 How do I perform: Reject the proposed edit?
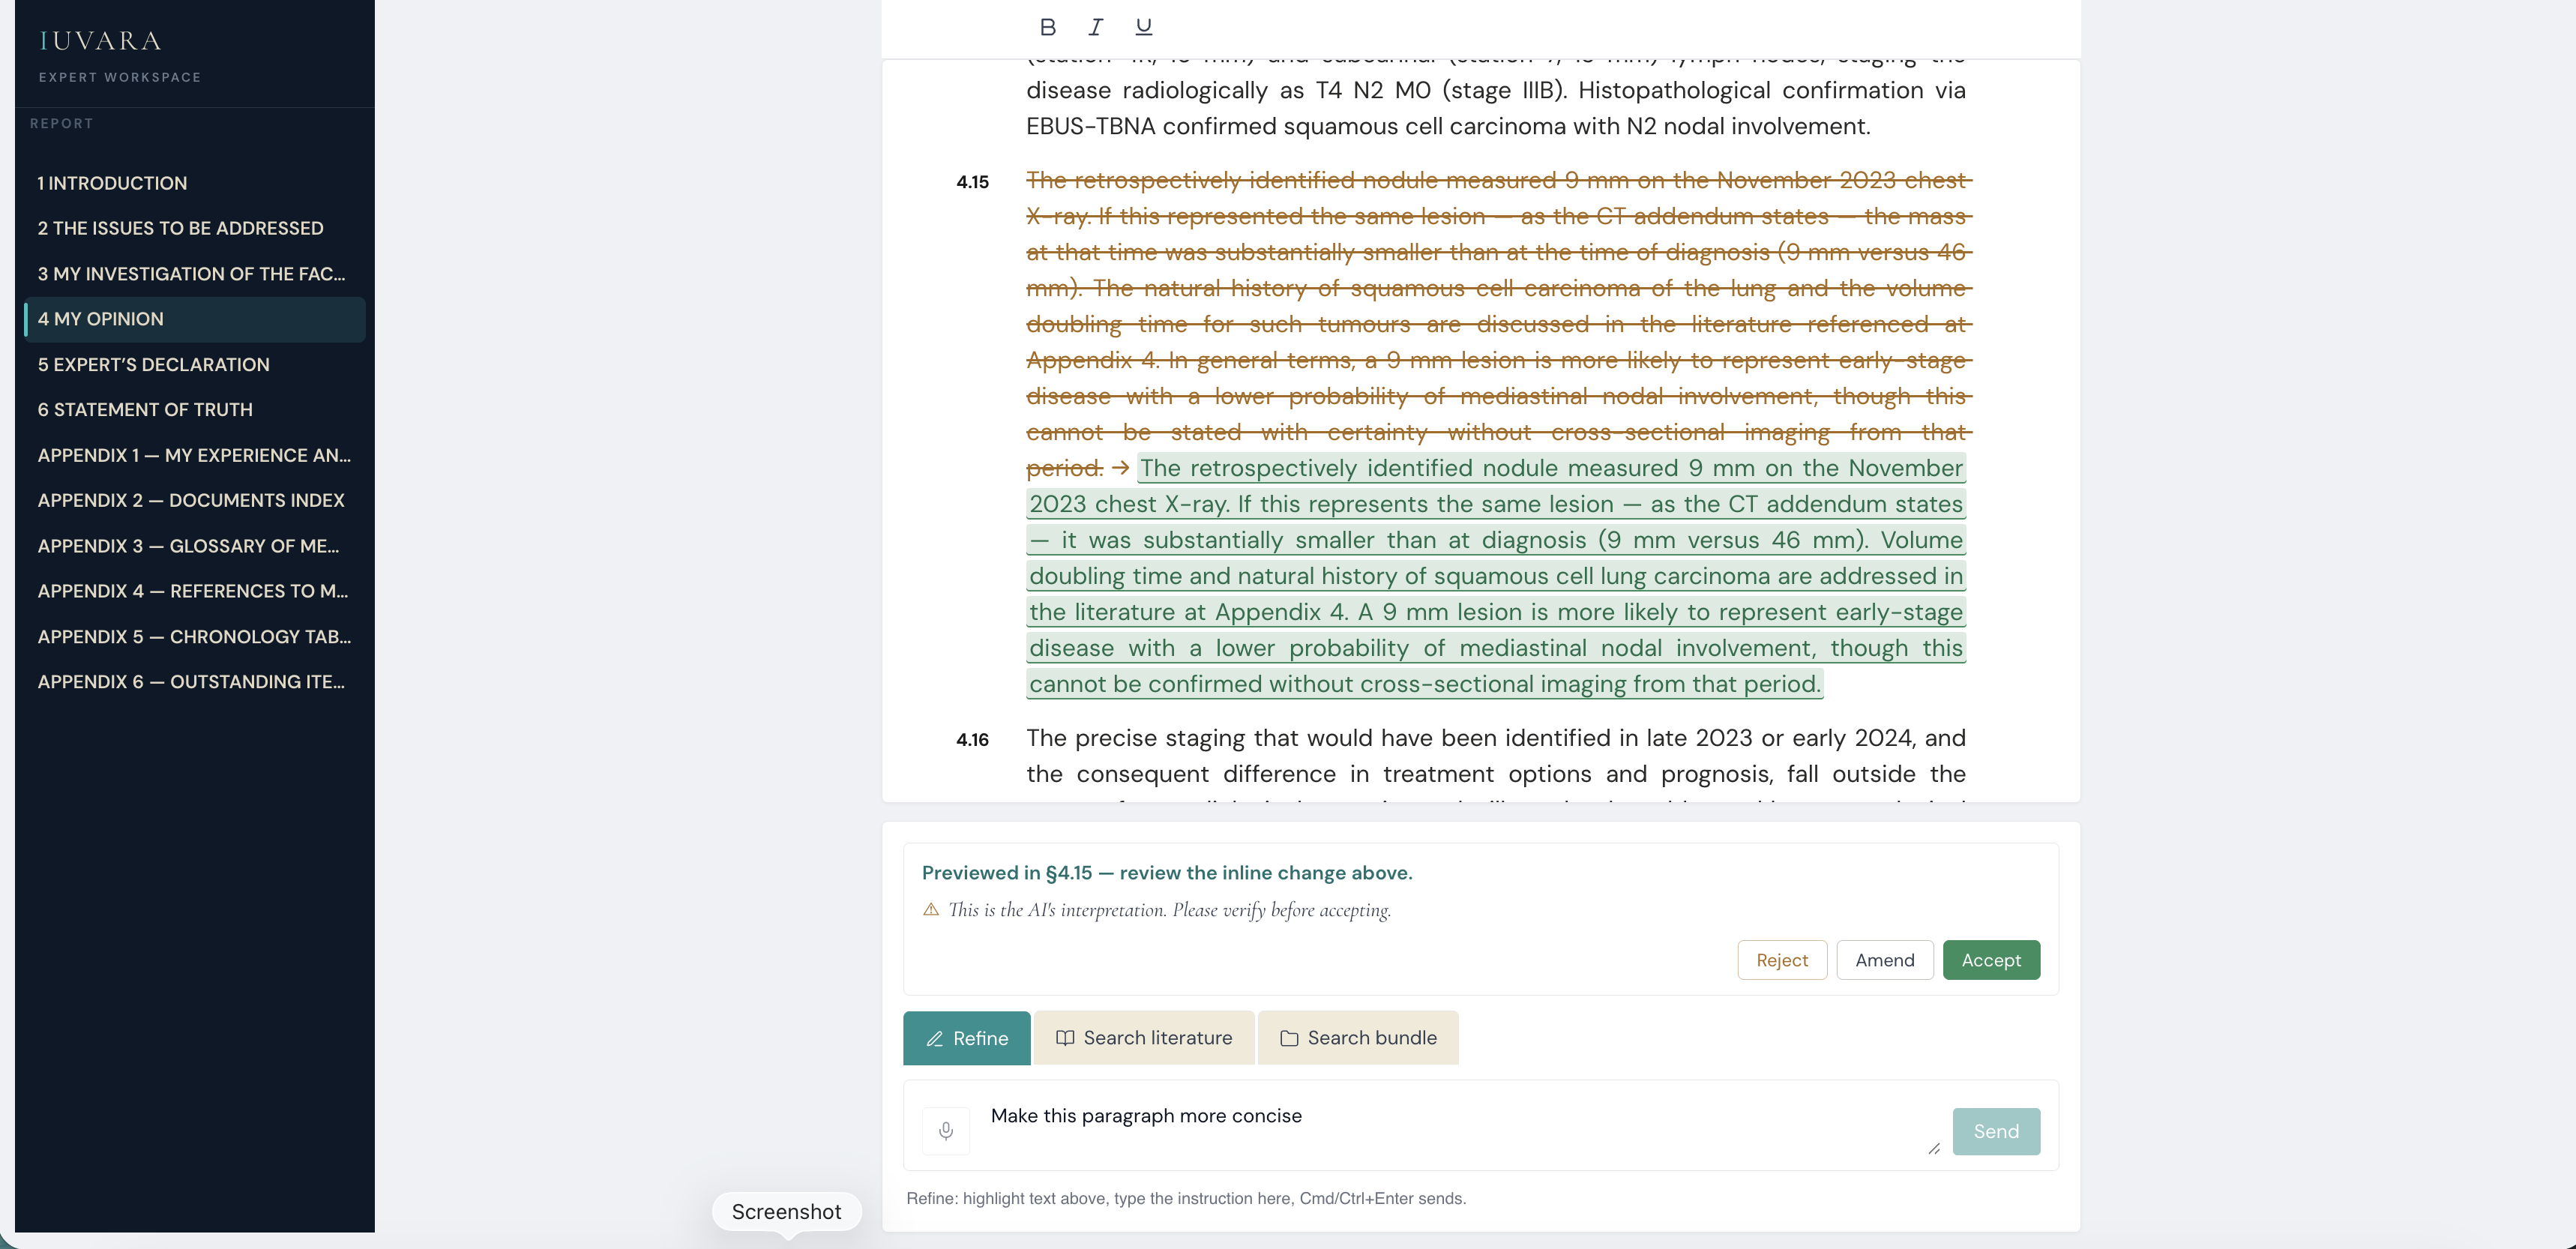tap(1782, 960)
